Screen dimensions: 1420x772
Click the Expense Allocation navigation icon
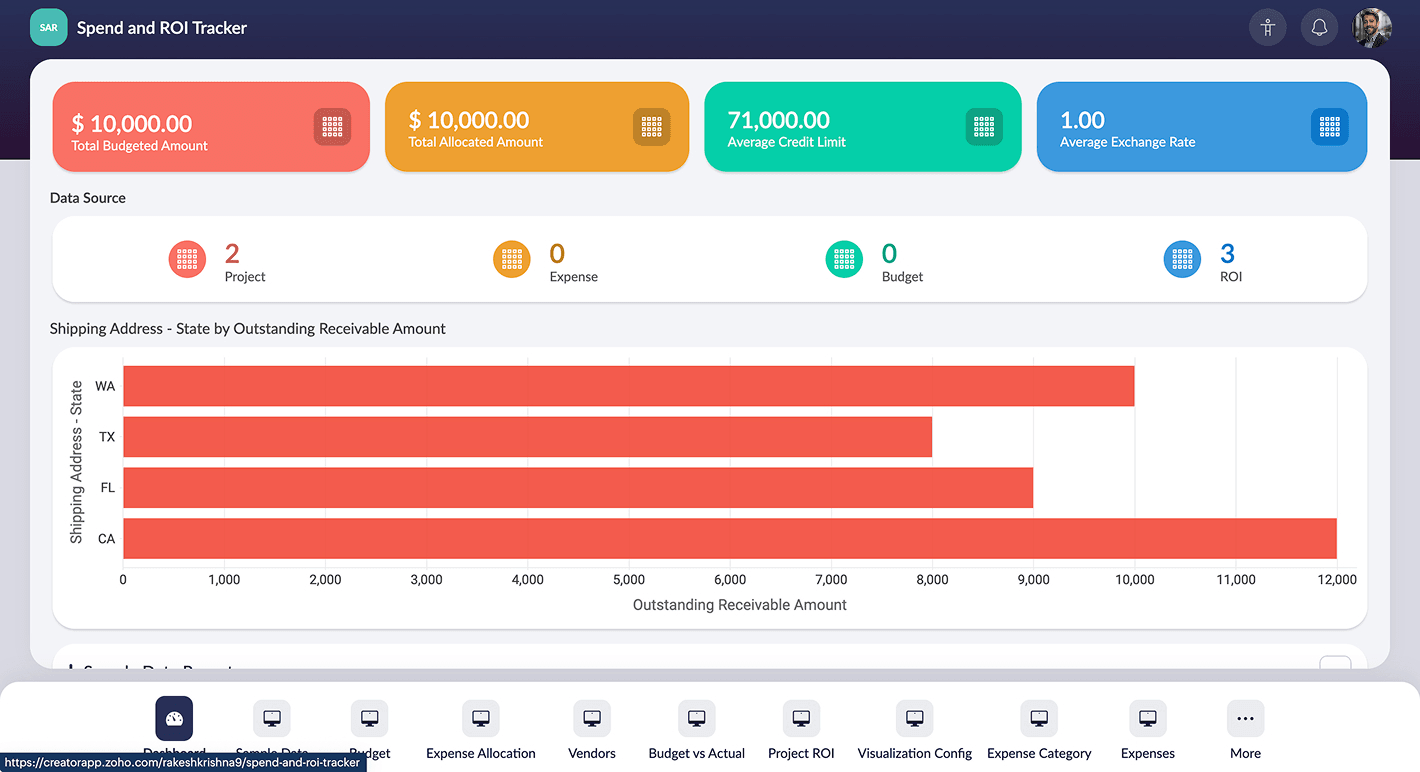[x=480, y=718]
